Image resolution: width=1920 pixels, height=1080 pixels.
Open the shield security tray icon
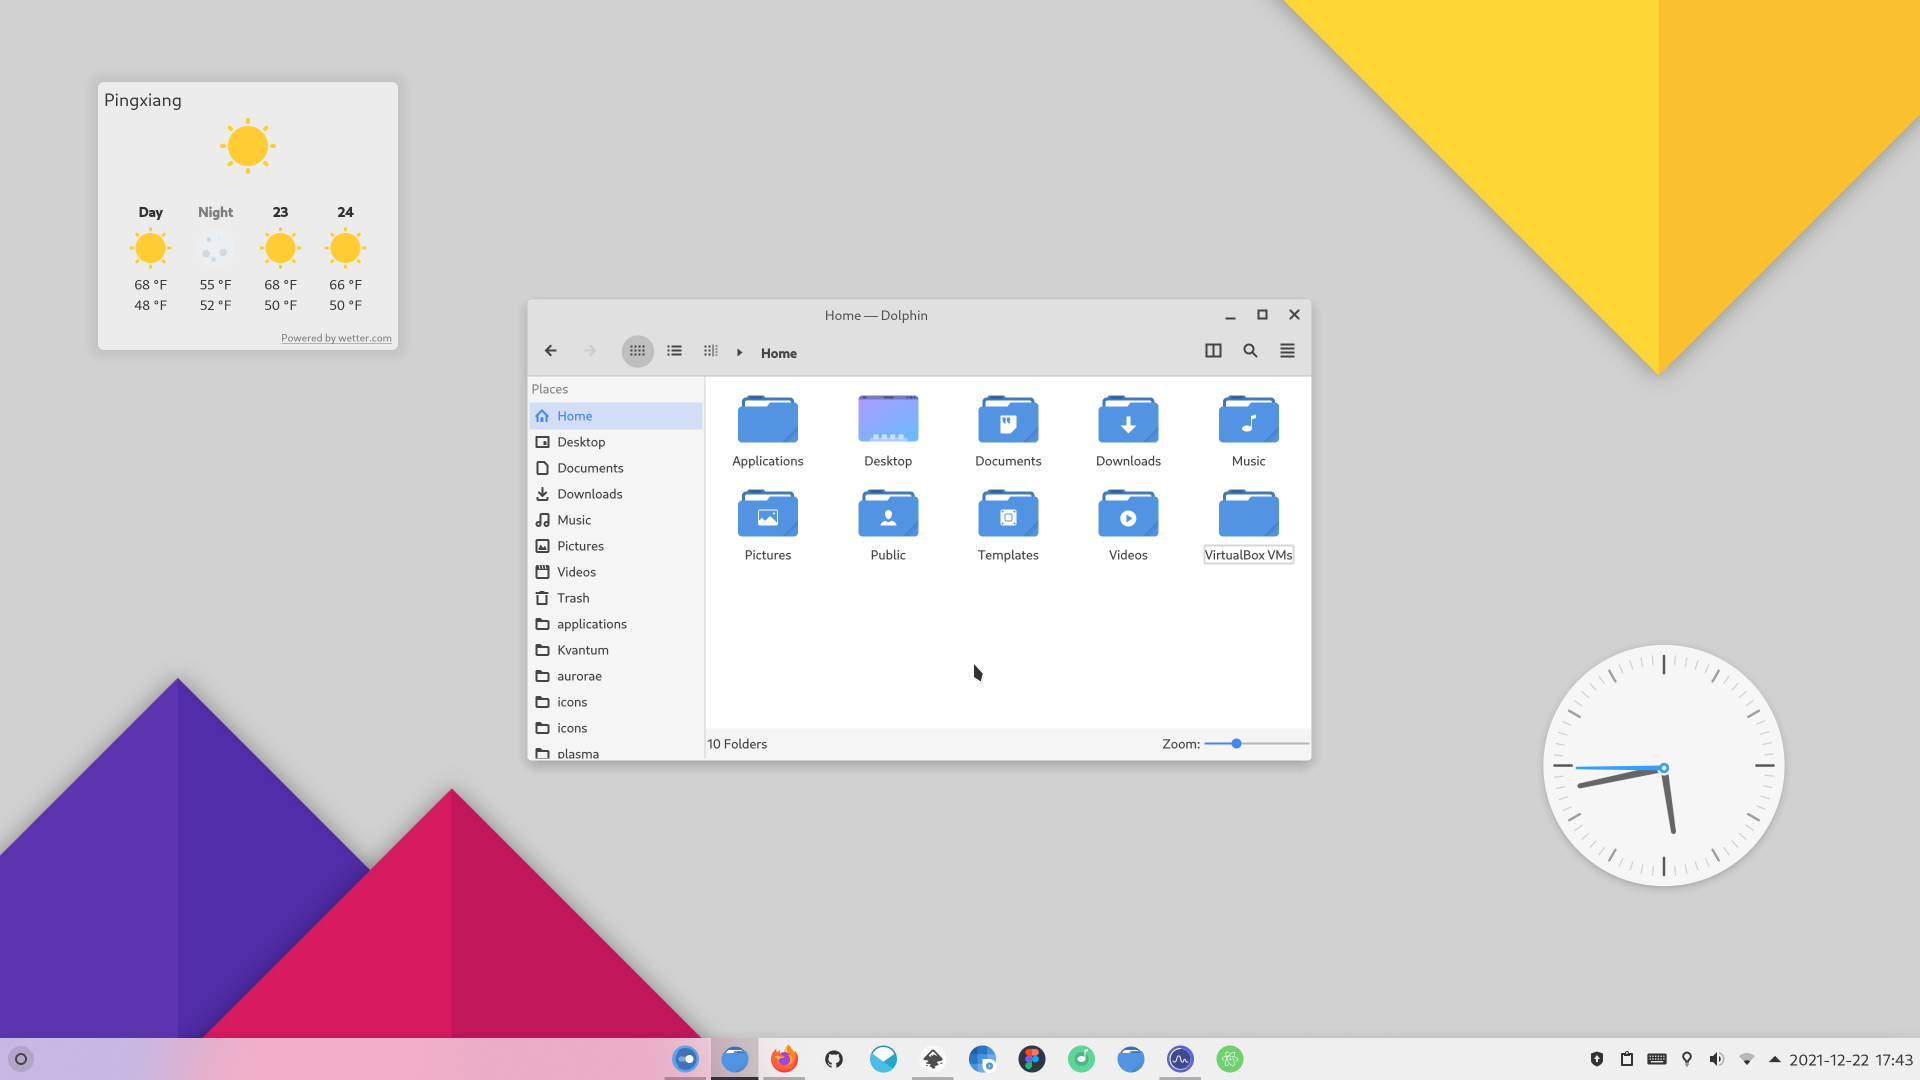click(x=1597, y=1059)
